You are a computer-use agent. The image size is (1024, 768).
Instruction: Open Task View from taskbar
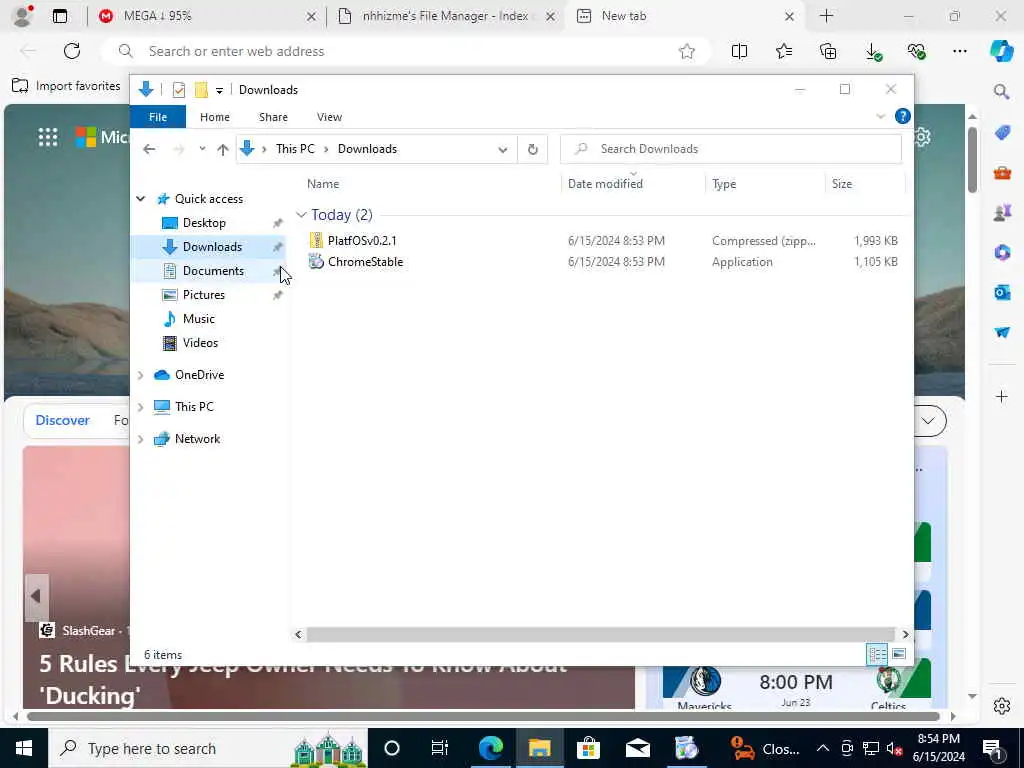click(x=440, y=748)
